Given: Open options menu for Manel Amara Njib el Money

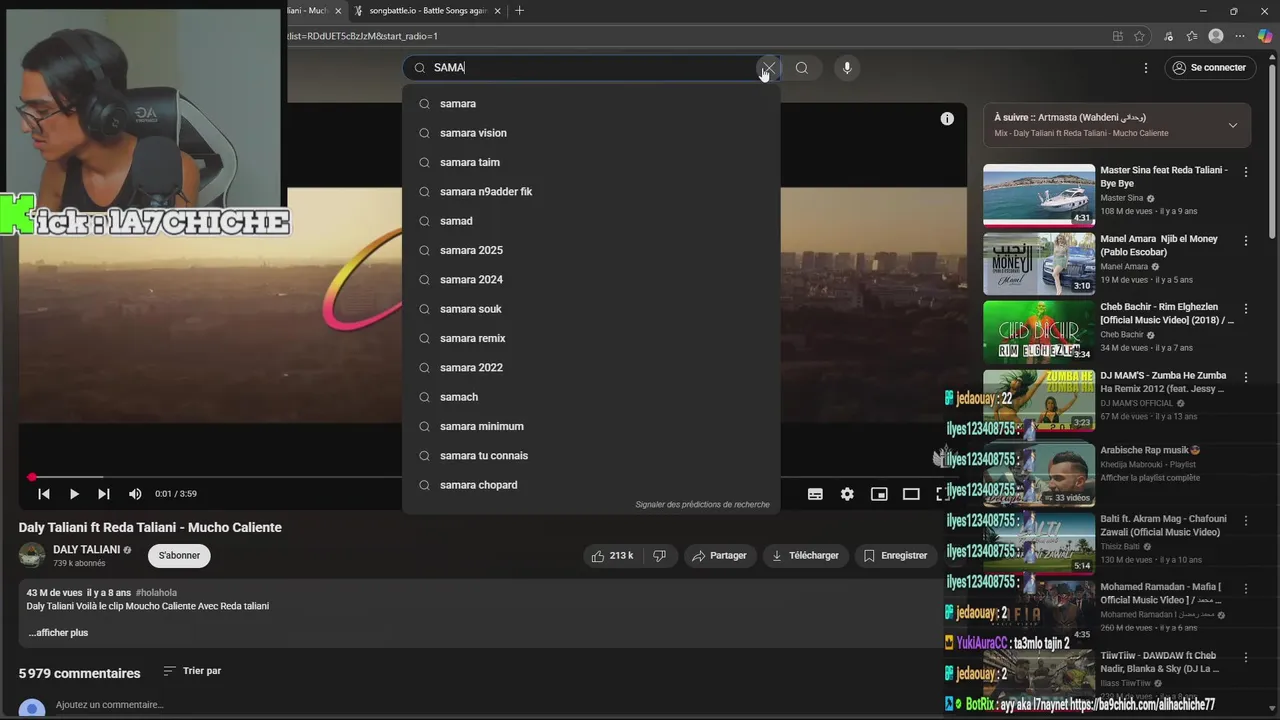Looking at the screenshot, I should pos(1246,241).
